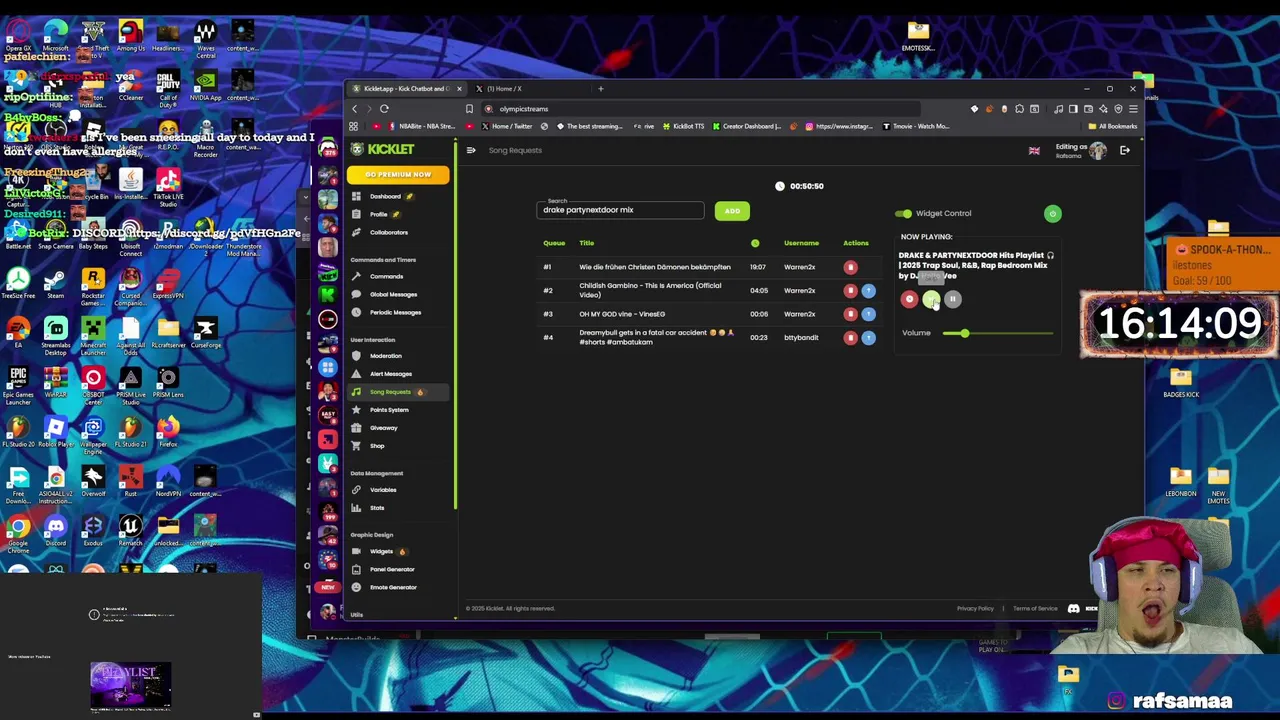Pause the now playing song

pos(952,299)
